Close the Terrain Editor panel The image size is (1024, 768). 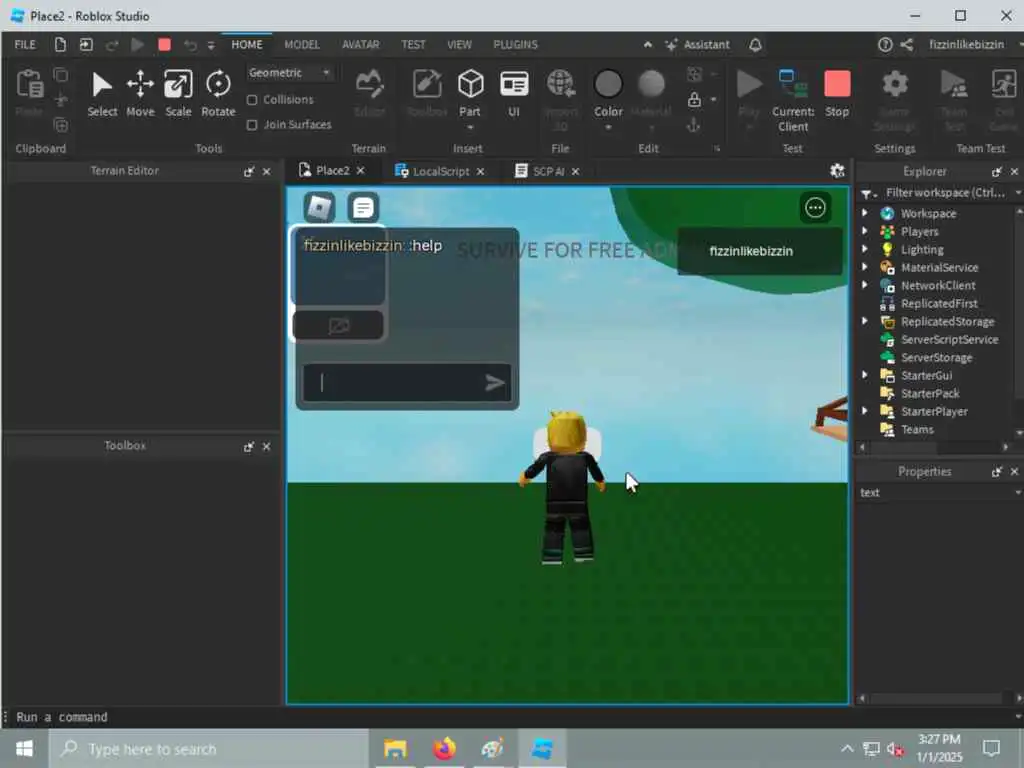coord(266,171)
